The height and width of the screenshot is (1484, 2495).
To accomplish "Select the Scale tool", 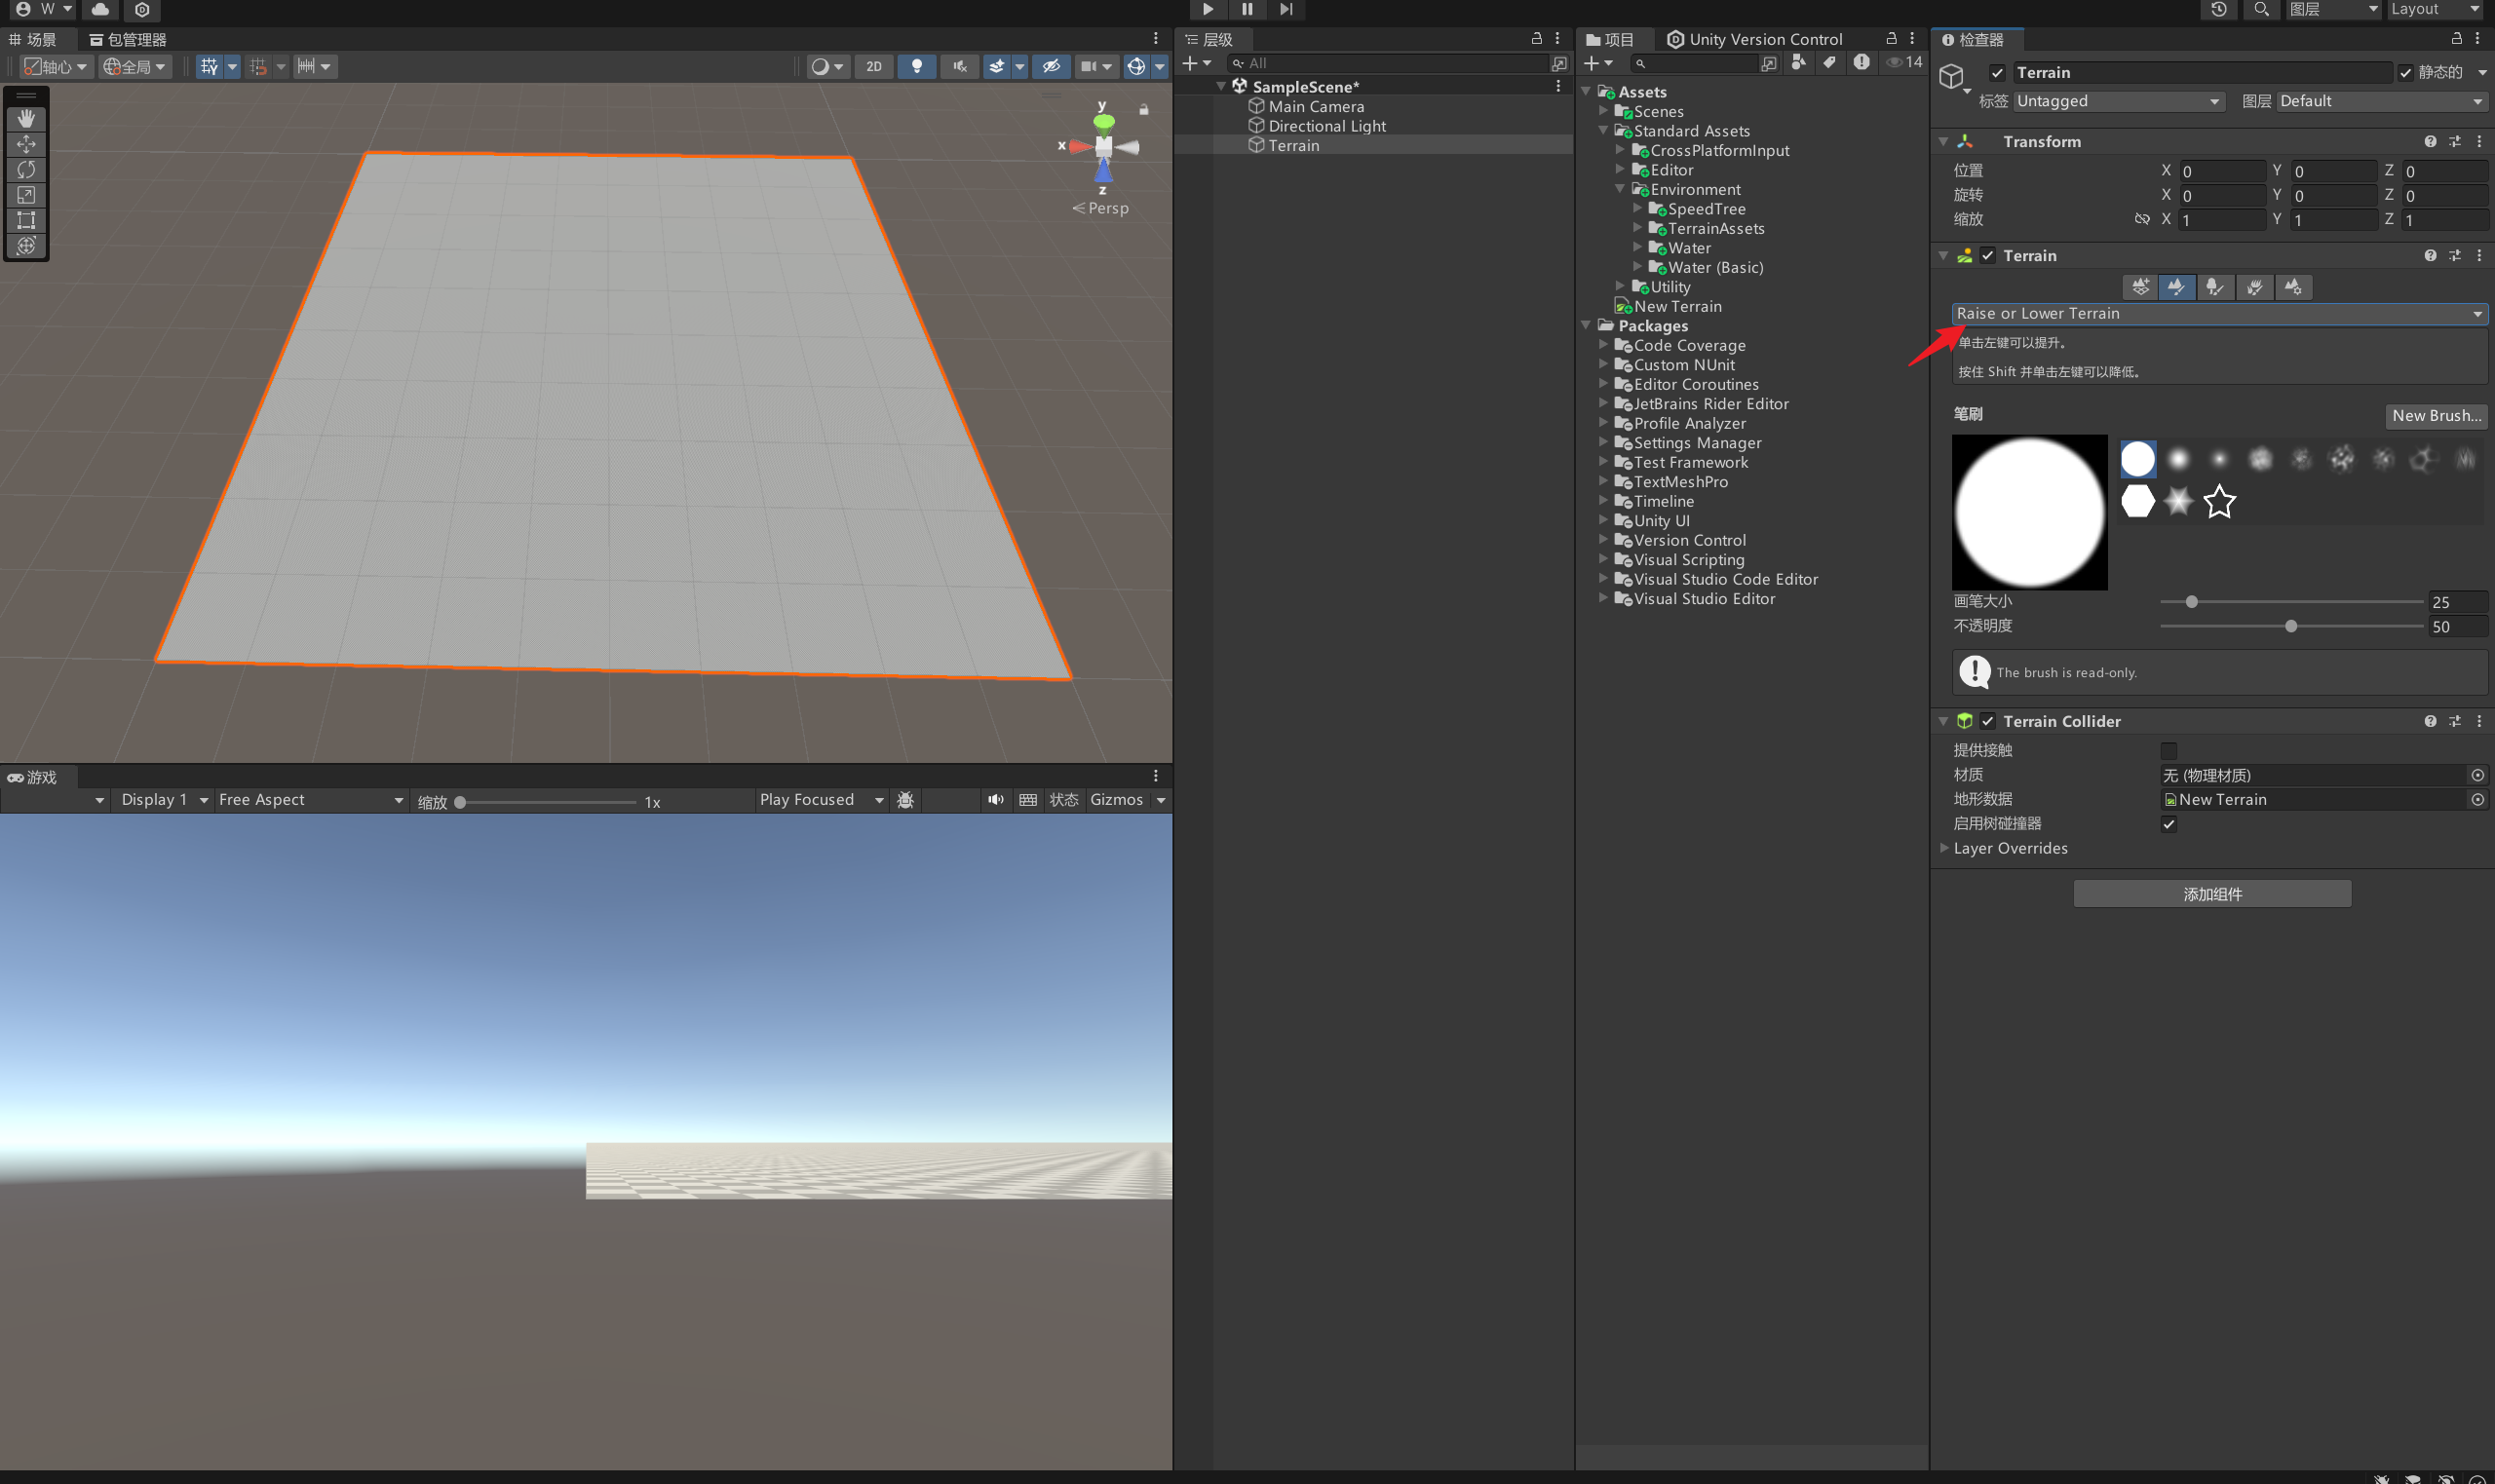I will pyautogui.click(x=26, y=195).
